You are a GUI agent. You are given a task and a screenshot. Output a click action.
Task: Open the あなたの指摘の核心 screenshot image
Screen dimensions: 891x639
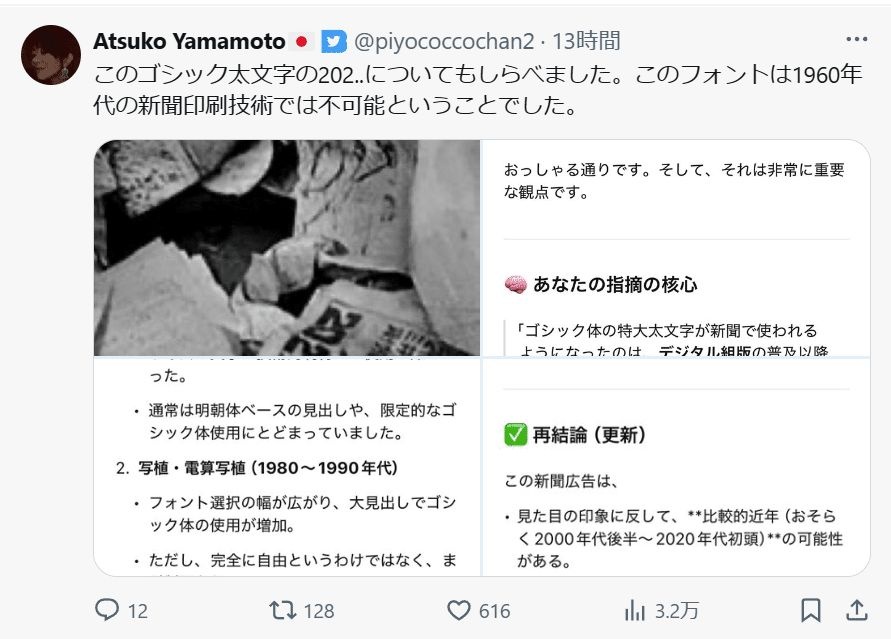click(x=676, y=248)
